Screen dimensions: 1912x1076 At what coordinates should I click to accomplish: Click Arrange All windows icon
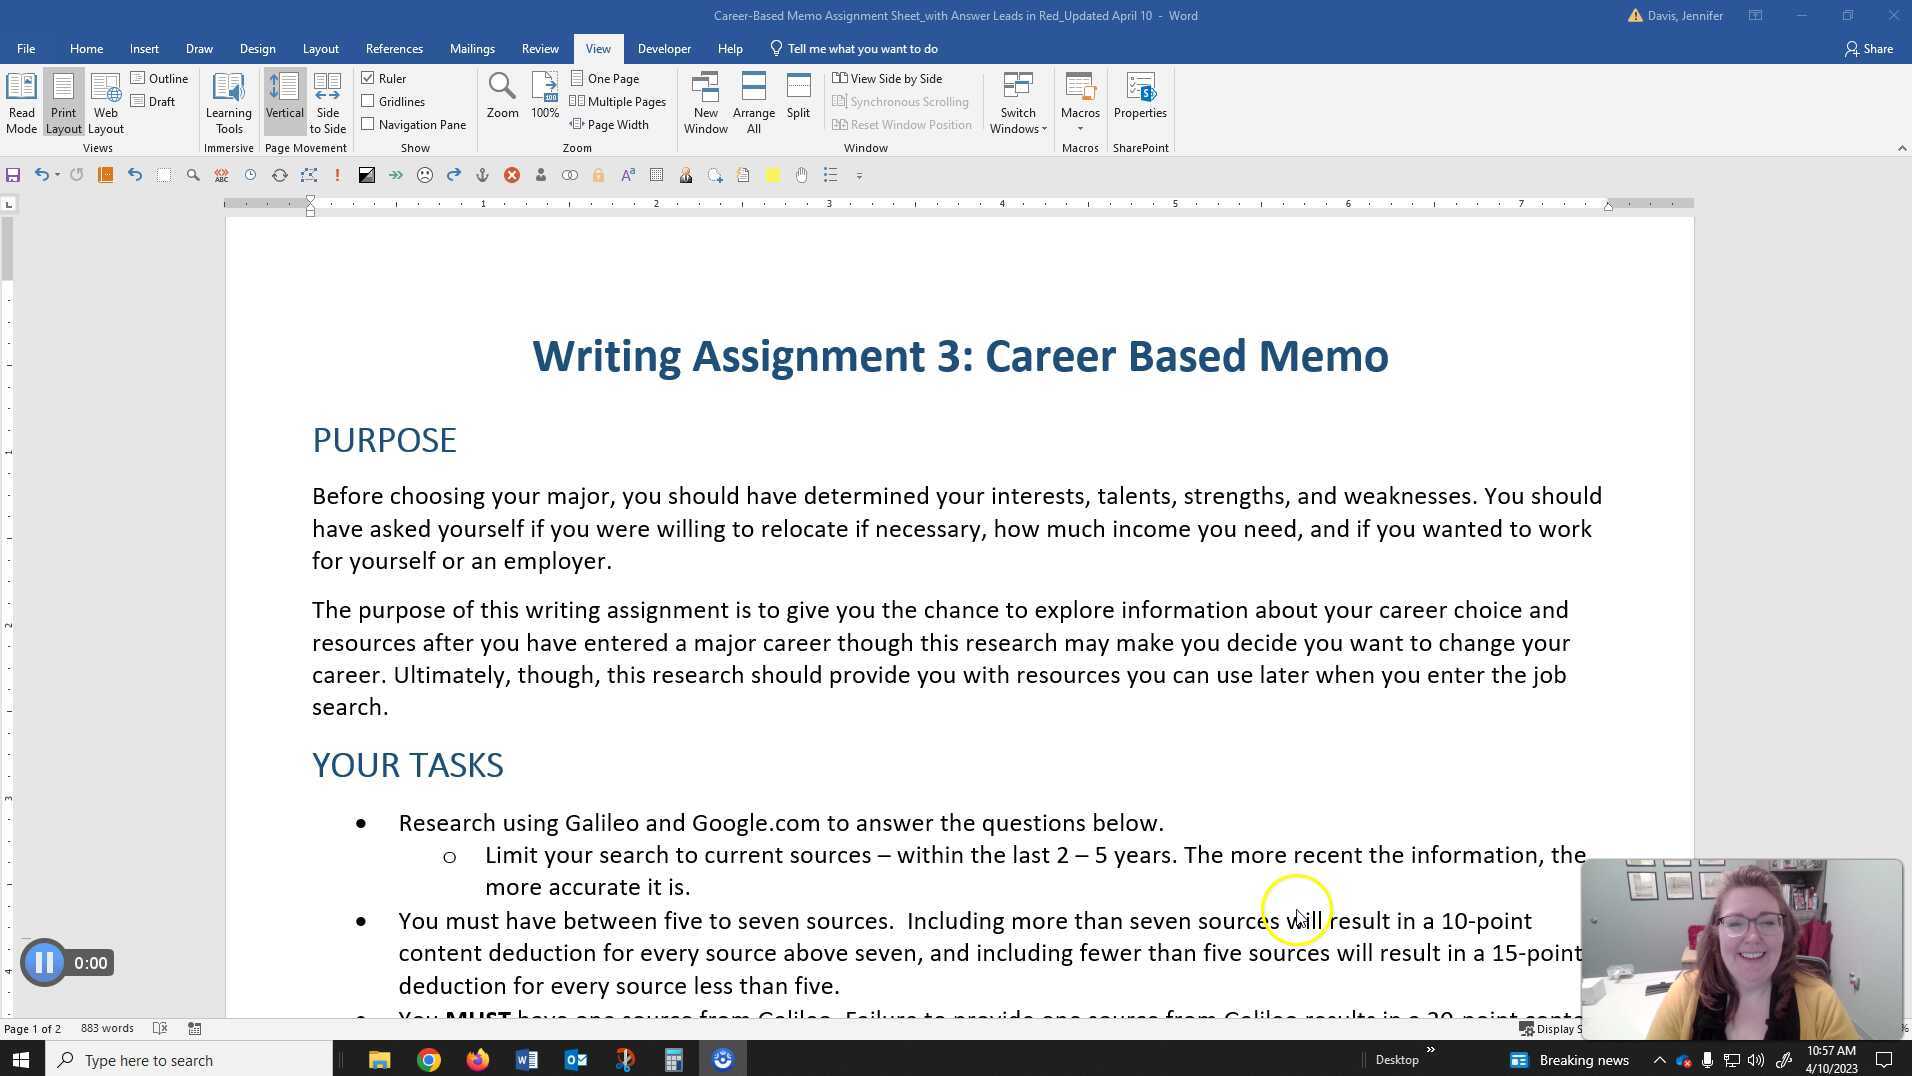pos(753,100)
